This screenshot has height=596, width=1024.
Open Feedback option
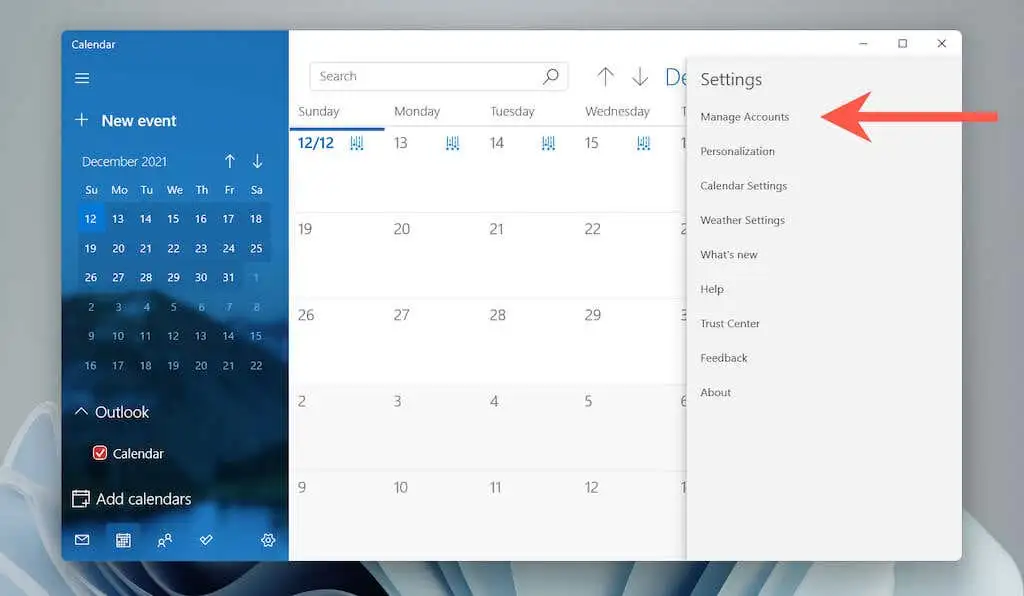point(724,358)
